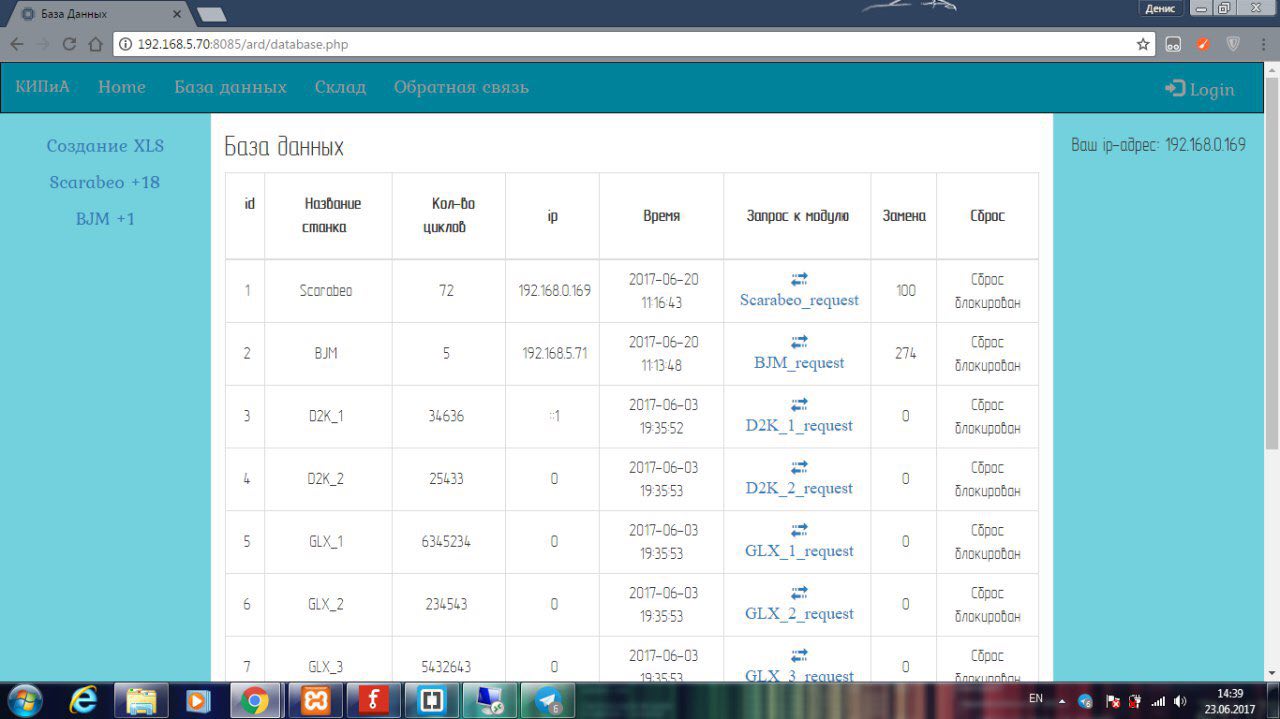Screen dimensions: 1280x719
Task: Click the request arrows icon for GLX_2
Action: (799, 593)
